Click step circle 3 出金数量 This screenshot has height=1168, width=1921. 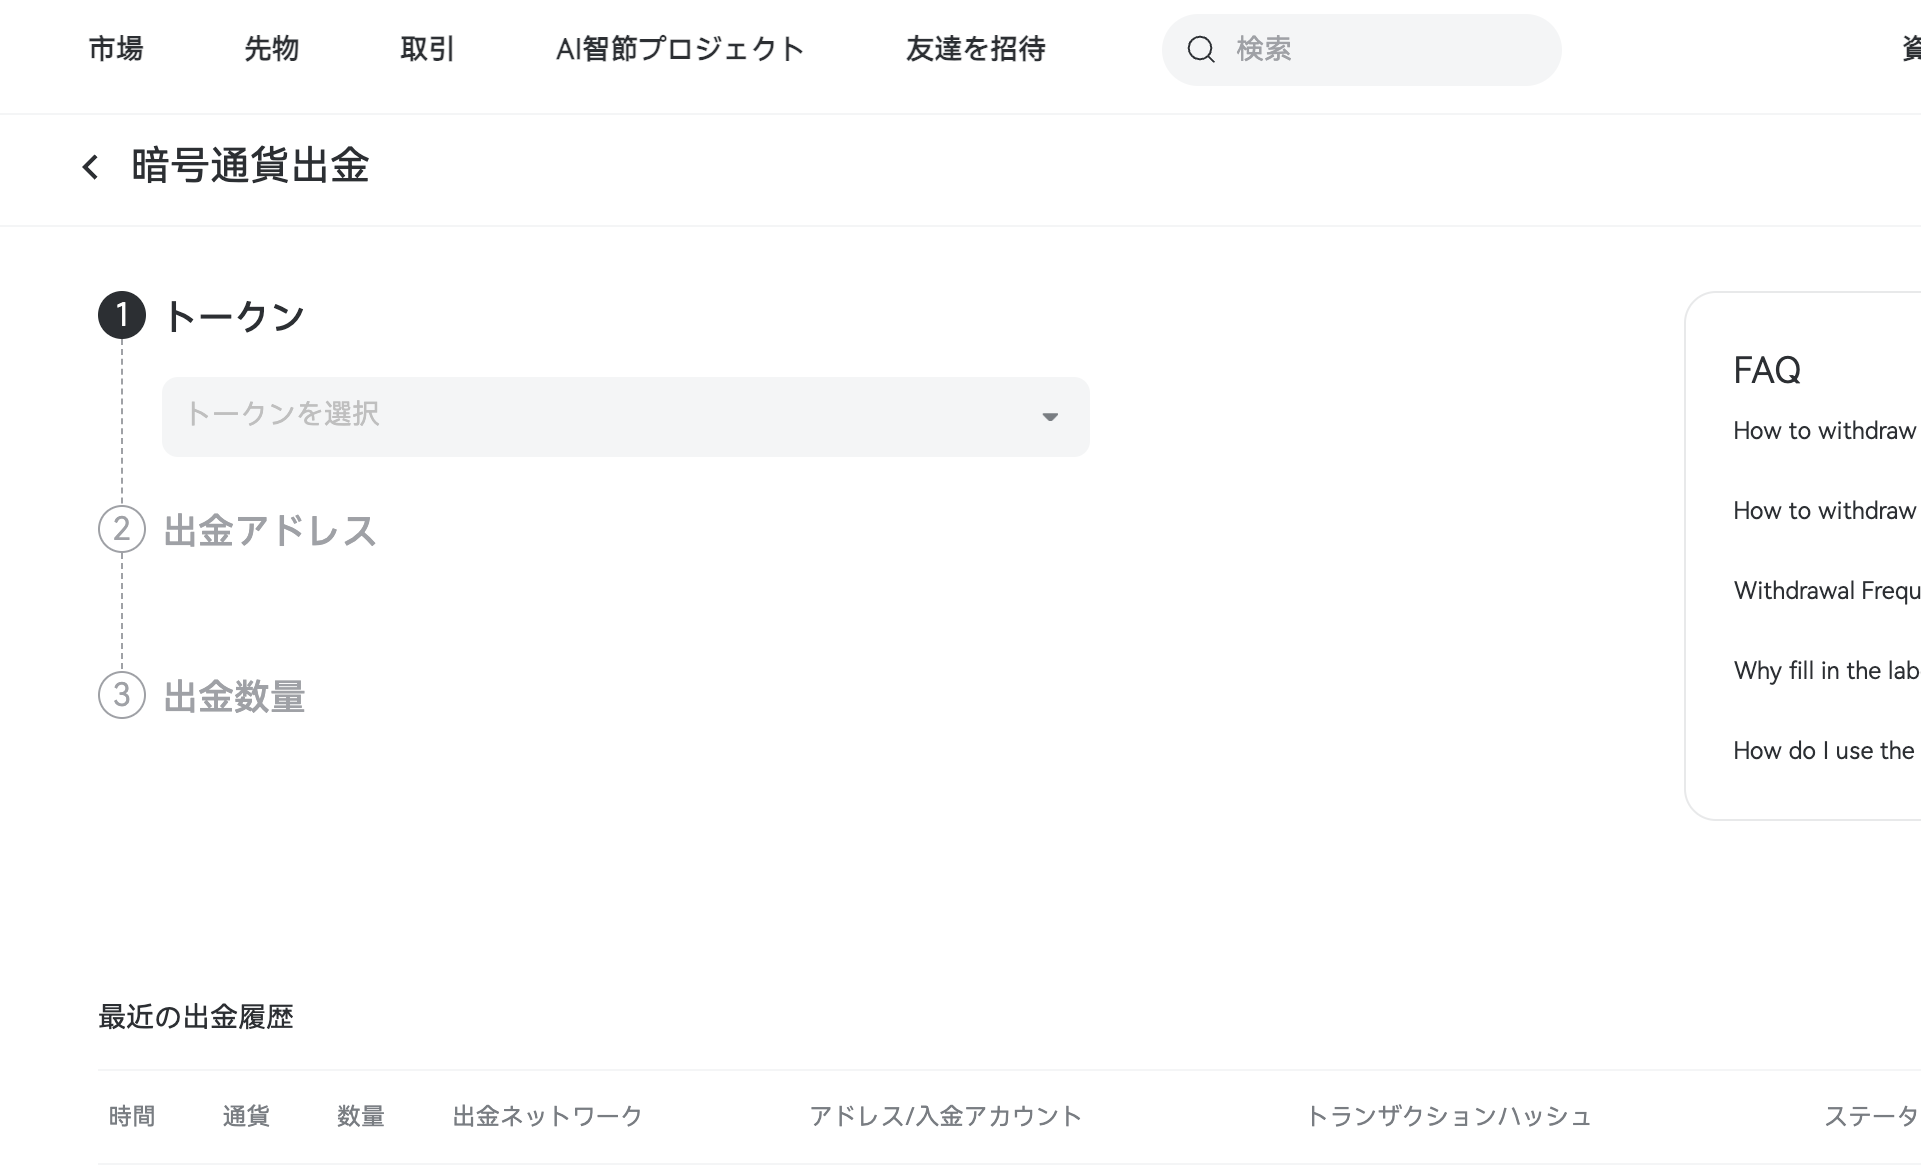coord(121,696)
